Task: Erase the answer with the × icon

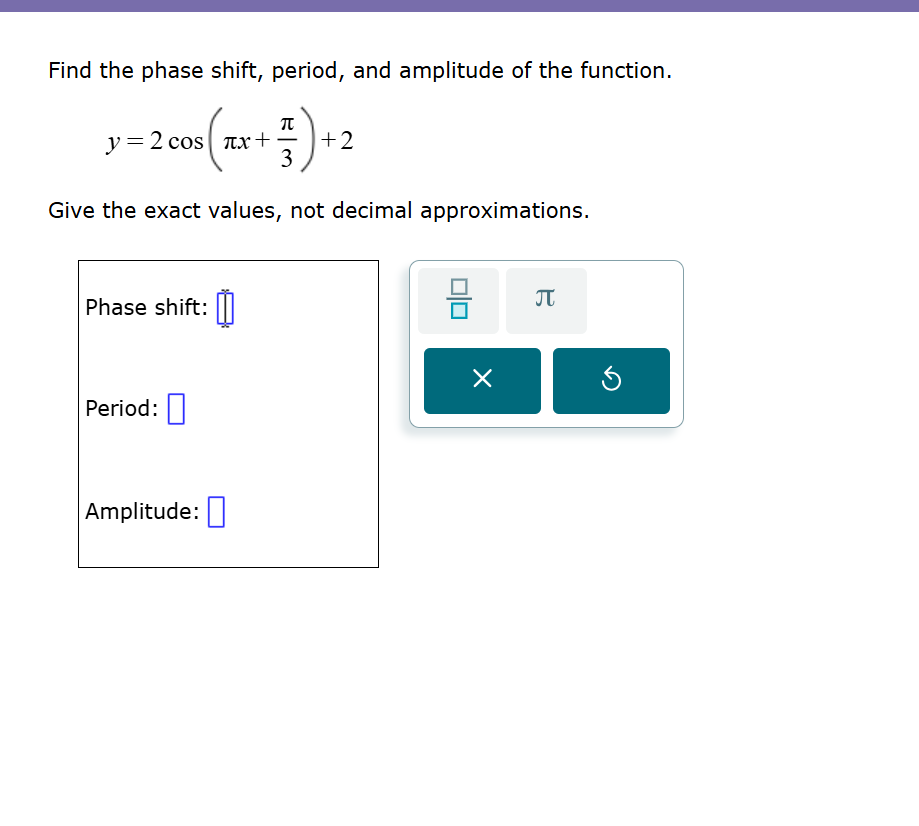Action: click(x=482, y=381)
